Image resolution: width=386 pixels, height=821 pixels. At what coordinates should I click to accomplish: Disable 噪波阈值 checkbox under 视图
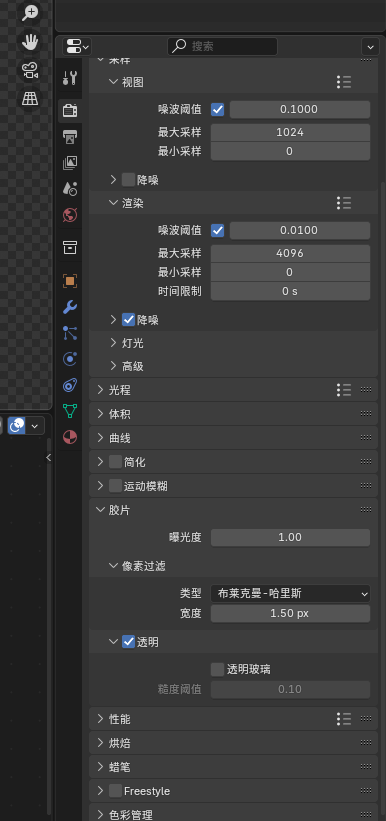[x=217, y=109]
